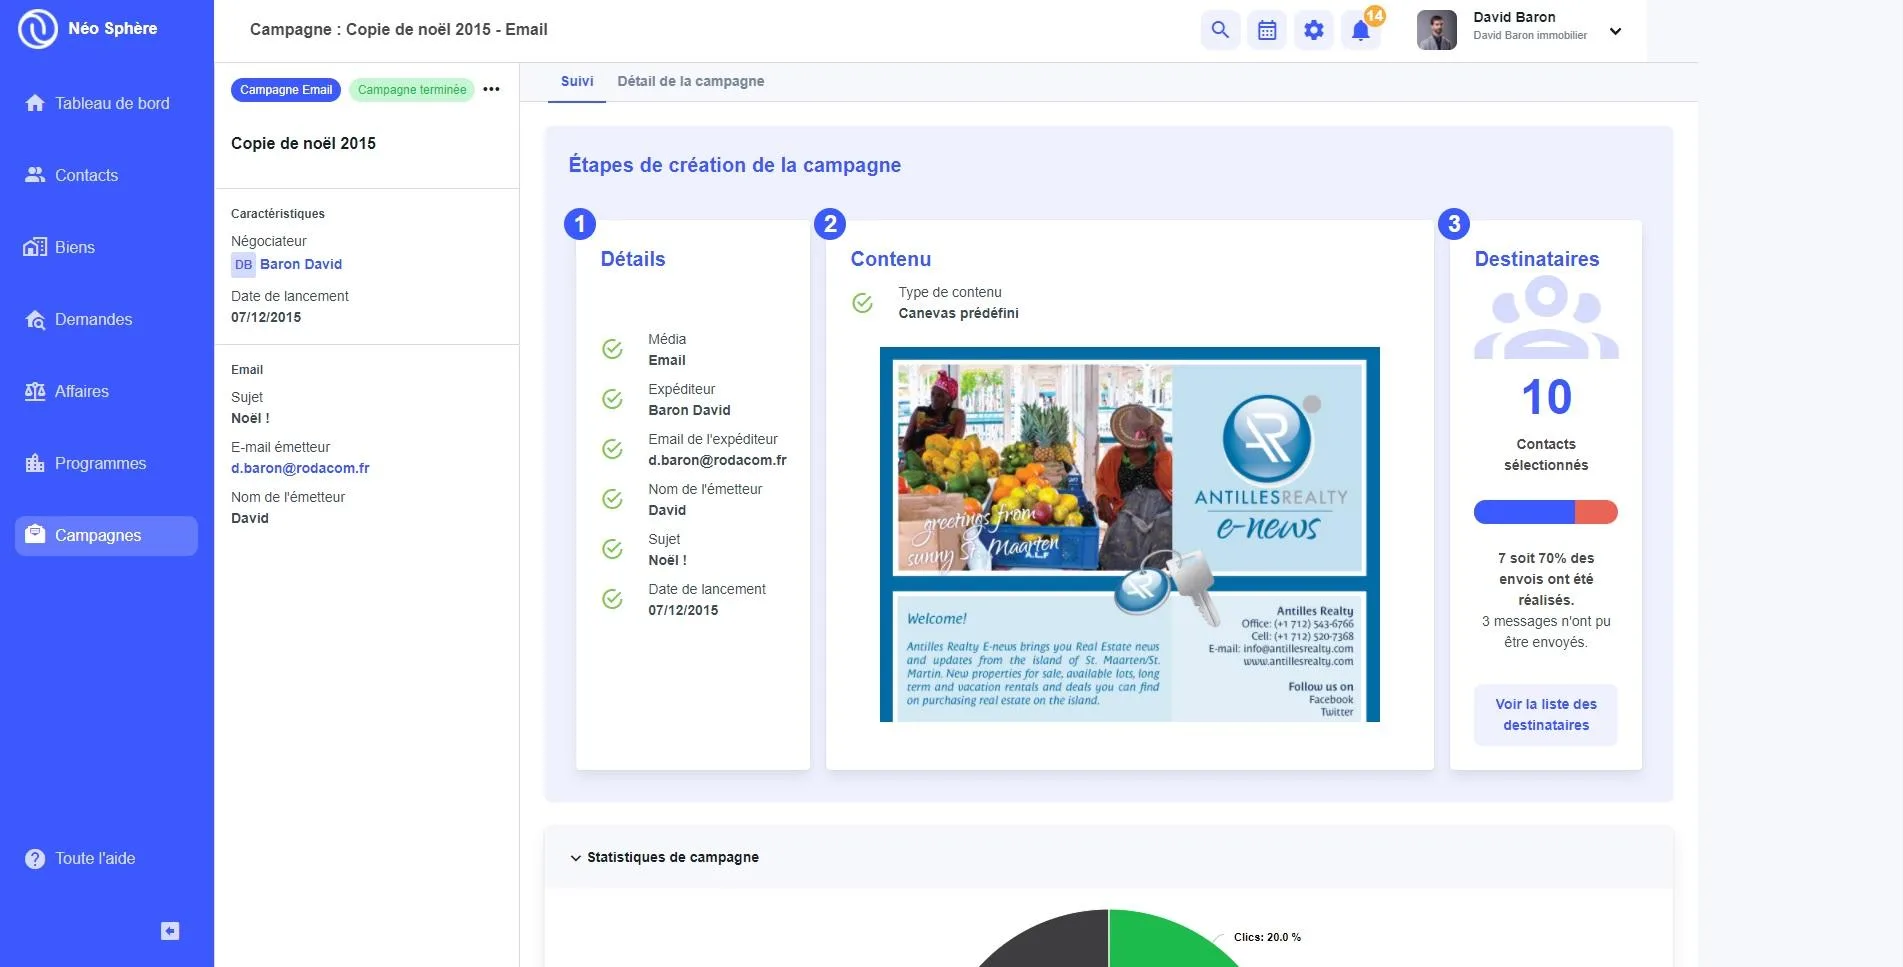Click the recipients sent progress bar
1903x967 pixels.
[x=1545, y=512]
